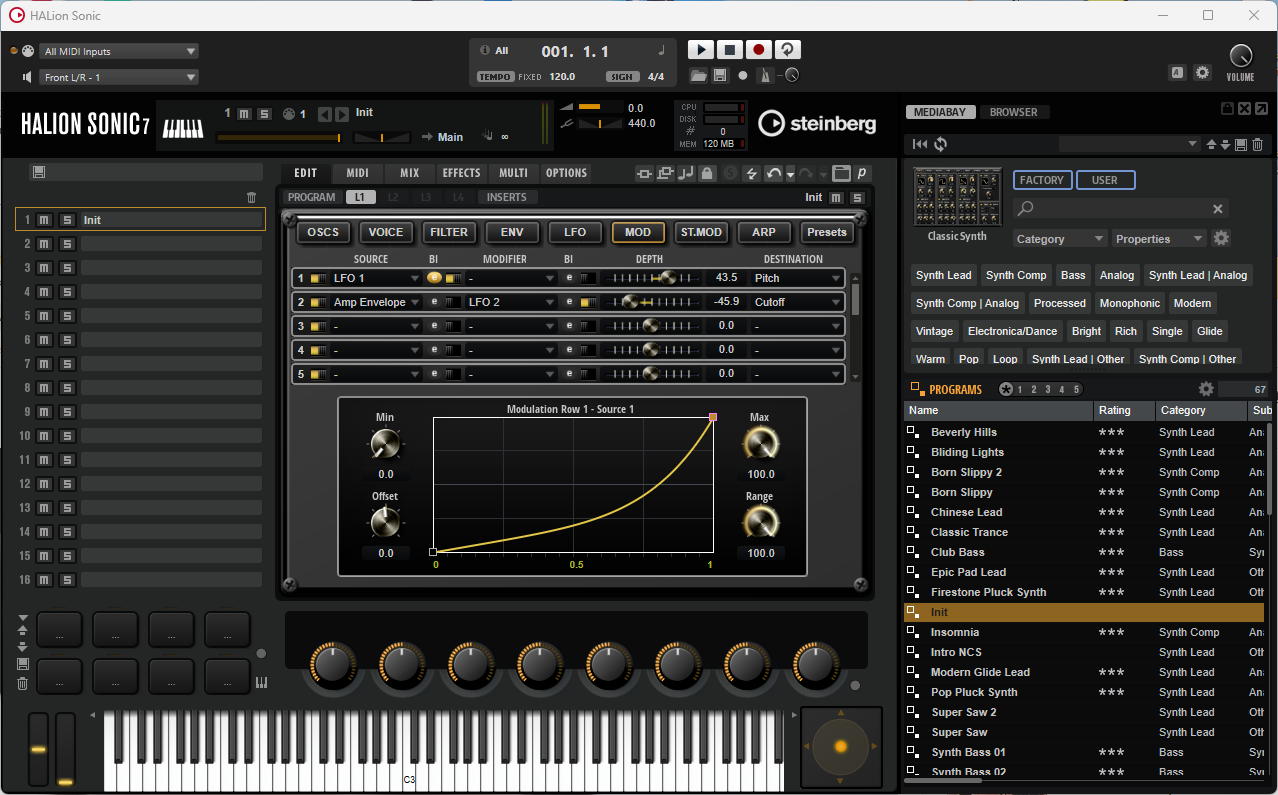The height and width of the screenshot is (795, 1278).
Task: Clear the MediaBay search with the X
Action: pyautogui.click(x=1218, y=209)
